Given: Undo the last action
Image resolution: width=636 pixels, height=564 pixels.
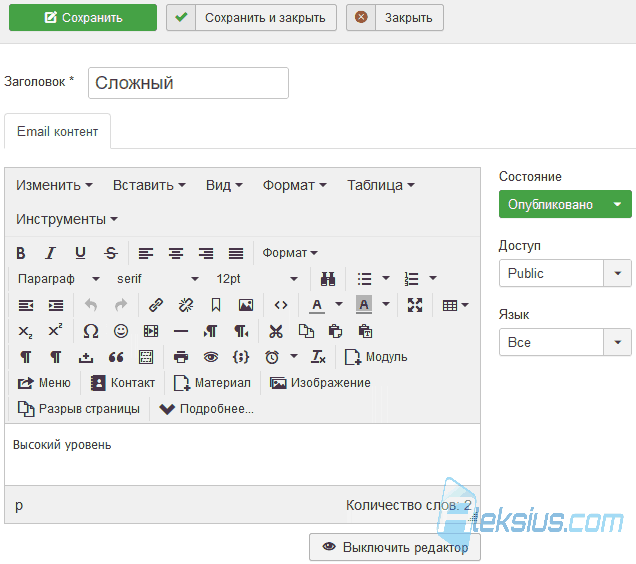Looking at the screenshot, I should click(91, 305).
